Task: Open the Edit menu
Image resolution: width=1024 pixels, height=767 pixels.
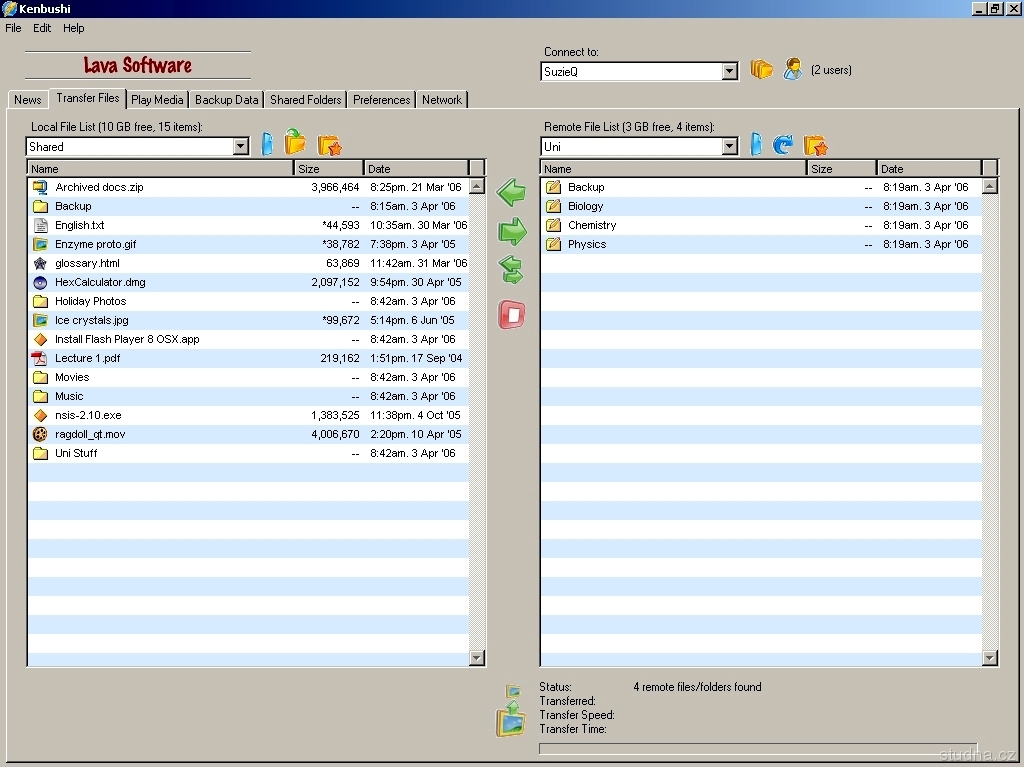Action: 42,28
